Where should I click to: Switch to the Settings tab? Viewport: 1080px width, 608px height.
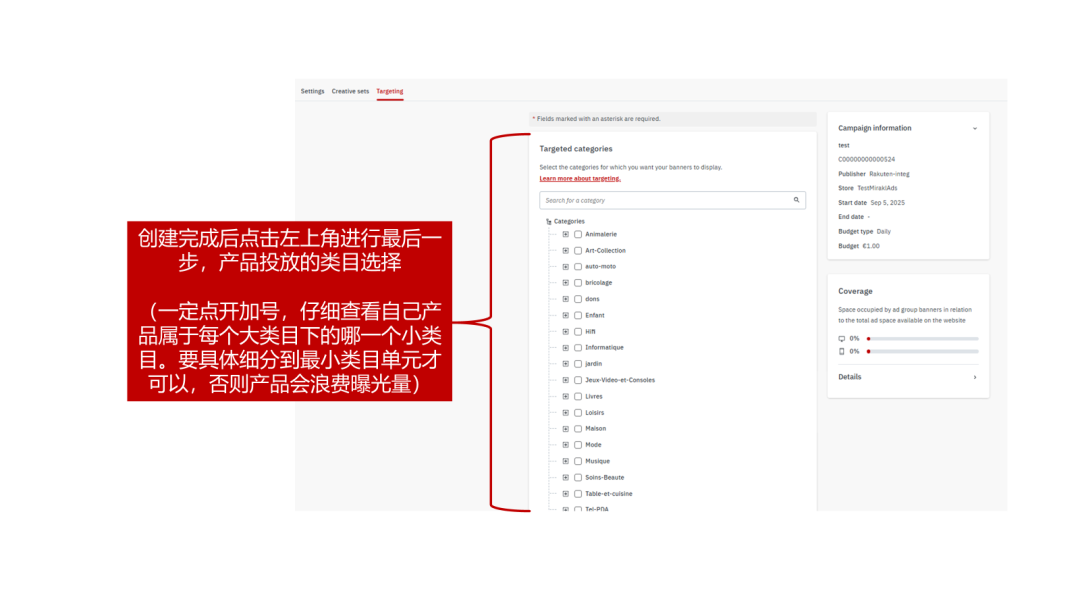coord(312,91)
